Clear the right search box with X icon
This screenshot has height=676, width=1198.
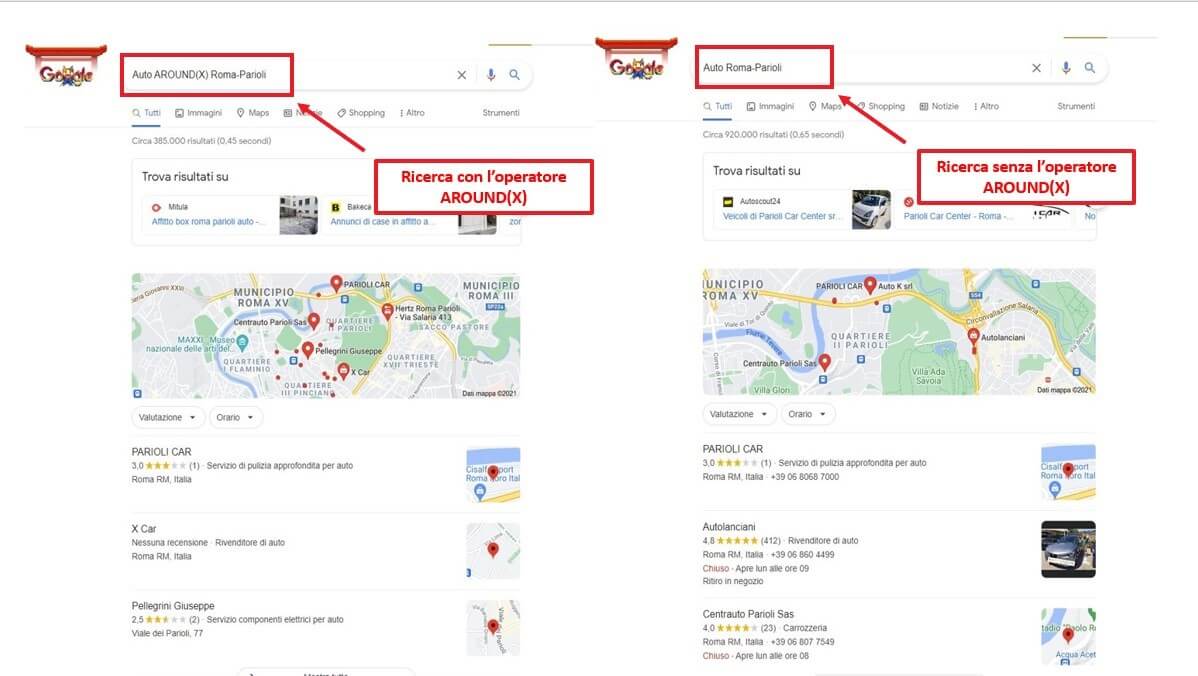[x=1036, y=68]
